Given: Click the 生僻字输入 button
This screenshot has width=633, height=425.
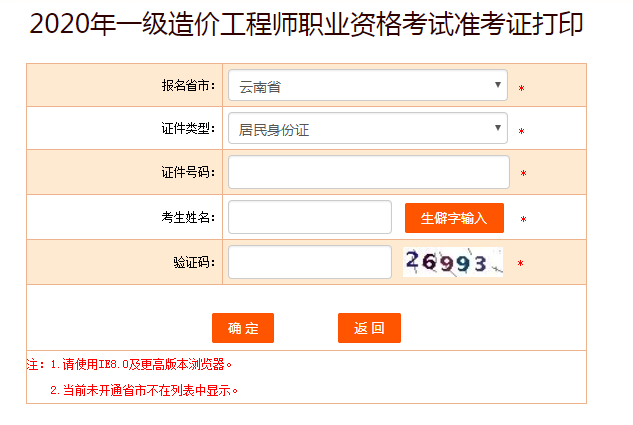Looking at the screenshot, I should click(454, 218).
